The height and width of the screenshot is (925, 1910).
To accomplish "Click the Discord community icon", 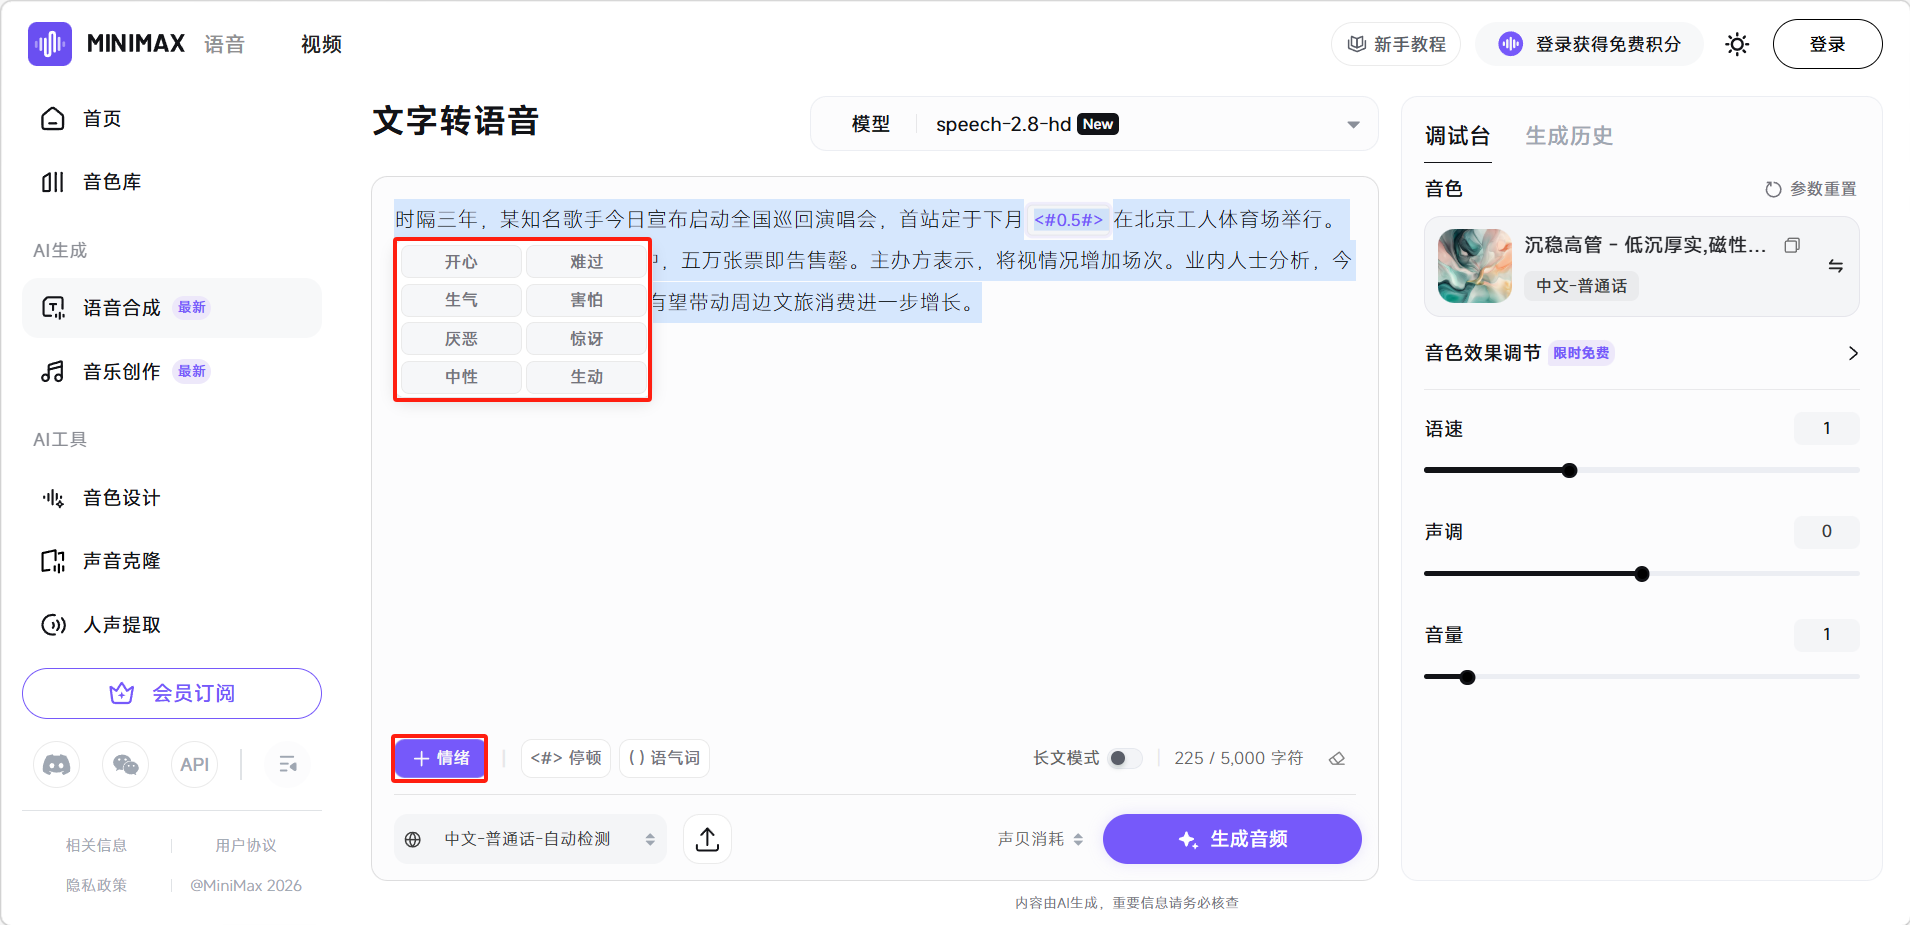I will coord(57,765).
